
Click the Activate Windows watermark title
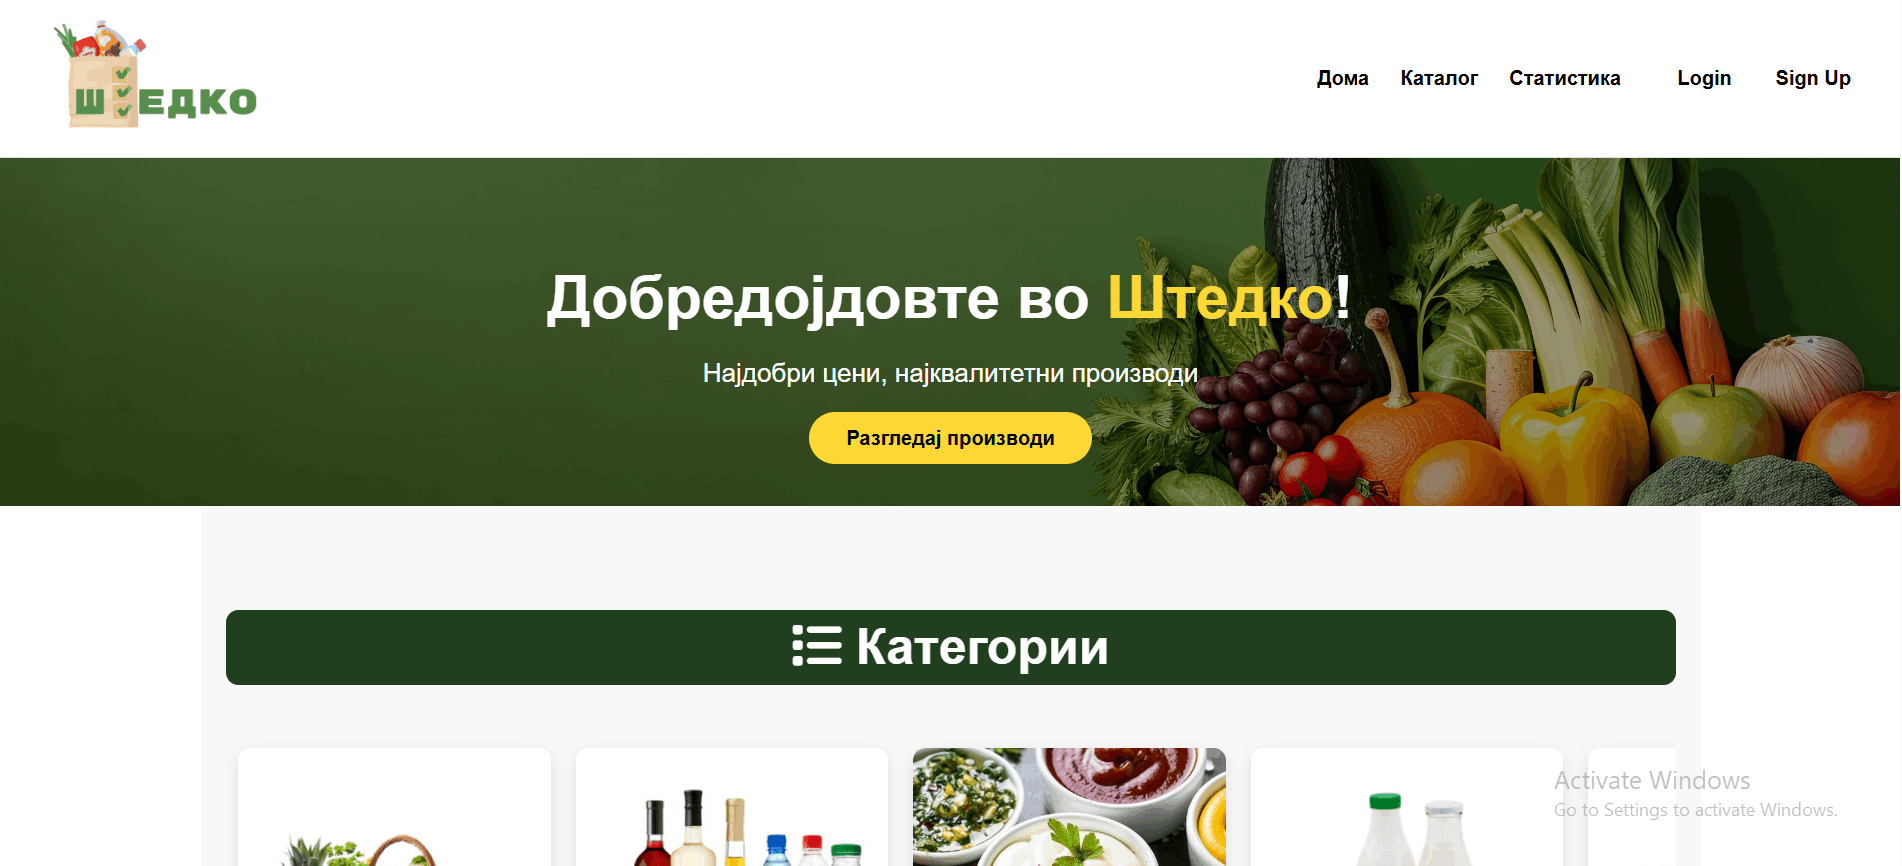[1652, 780]
